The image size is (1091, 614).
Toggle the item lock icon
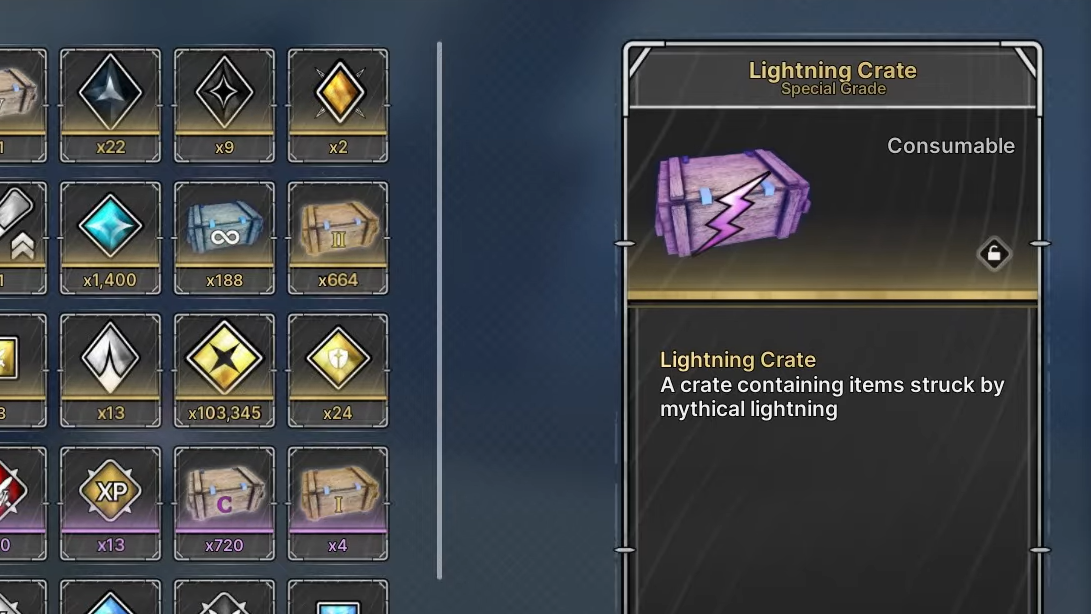point(994,254)
